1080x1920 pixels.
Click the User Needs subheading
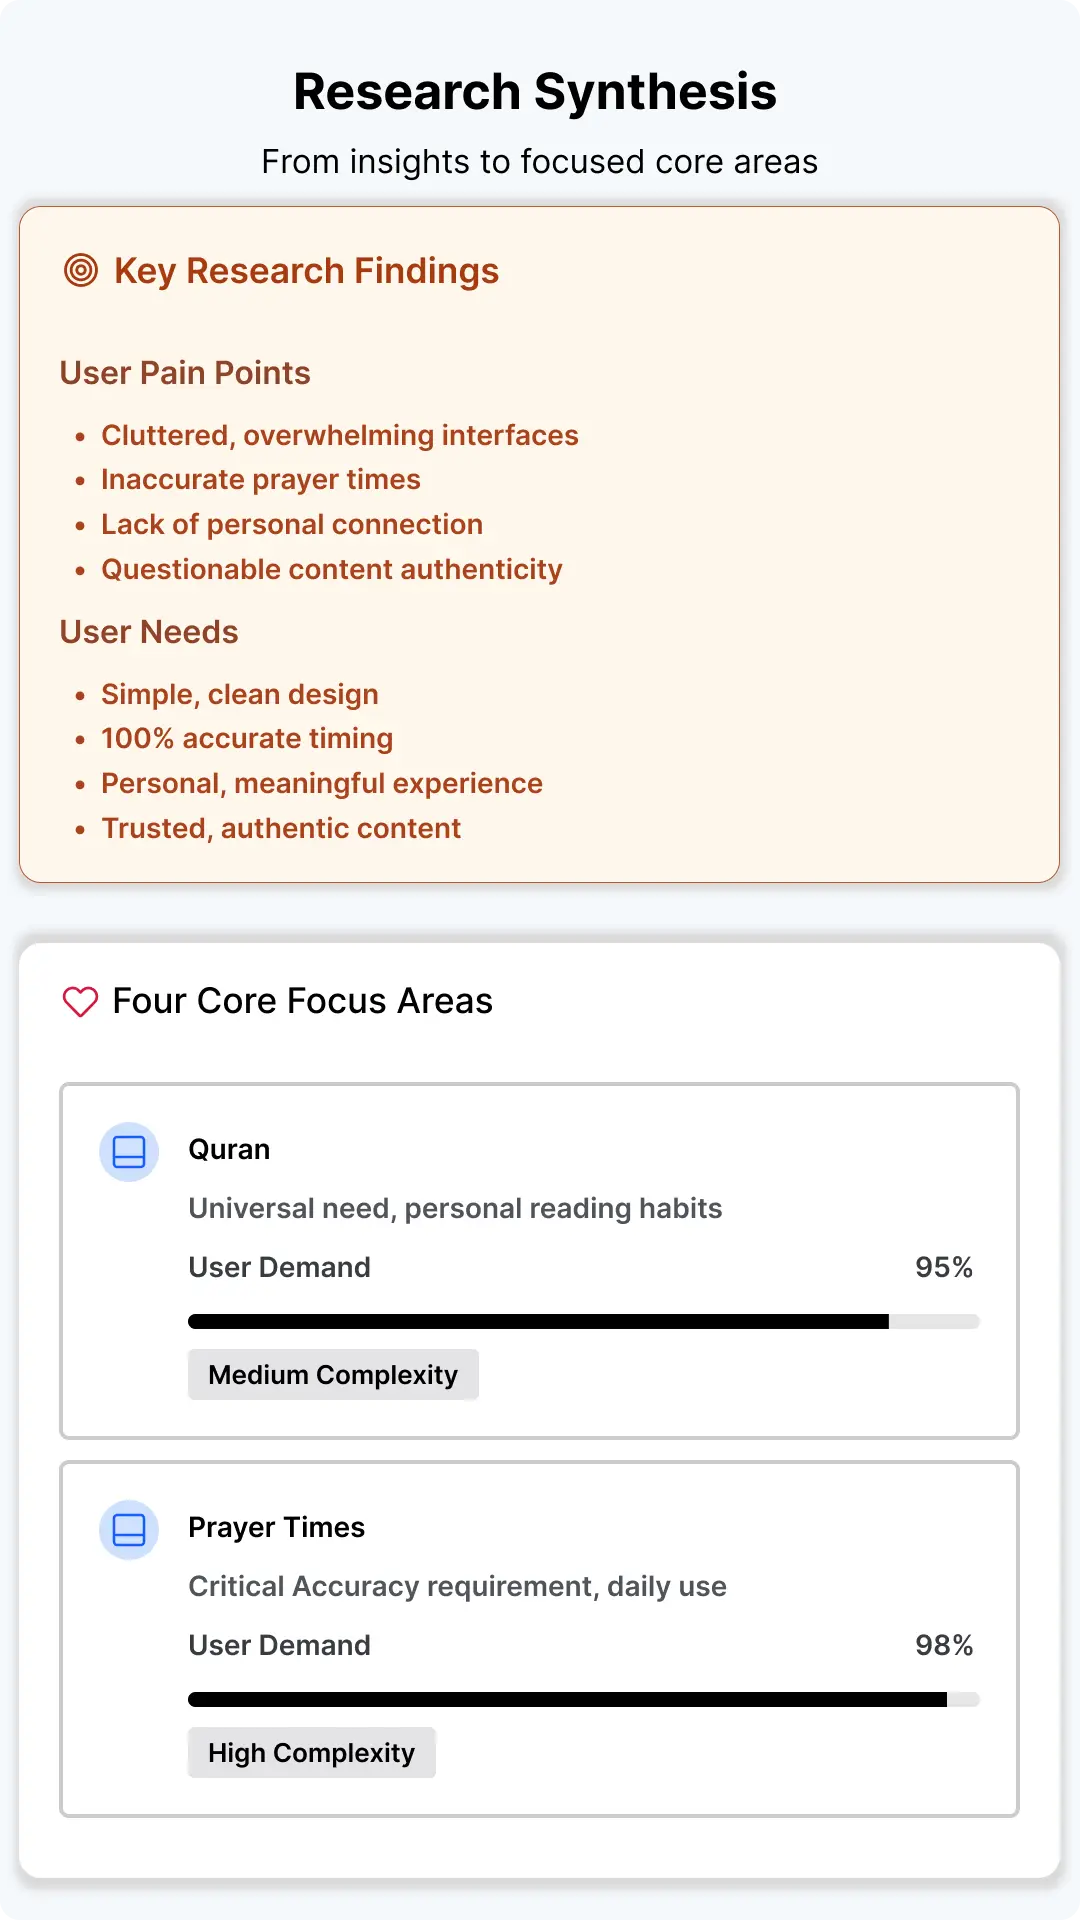(149, 632)
